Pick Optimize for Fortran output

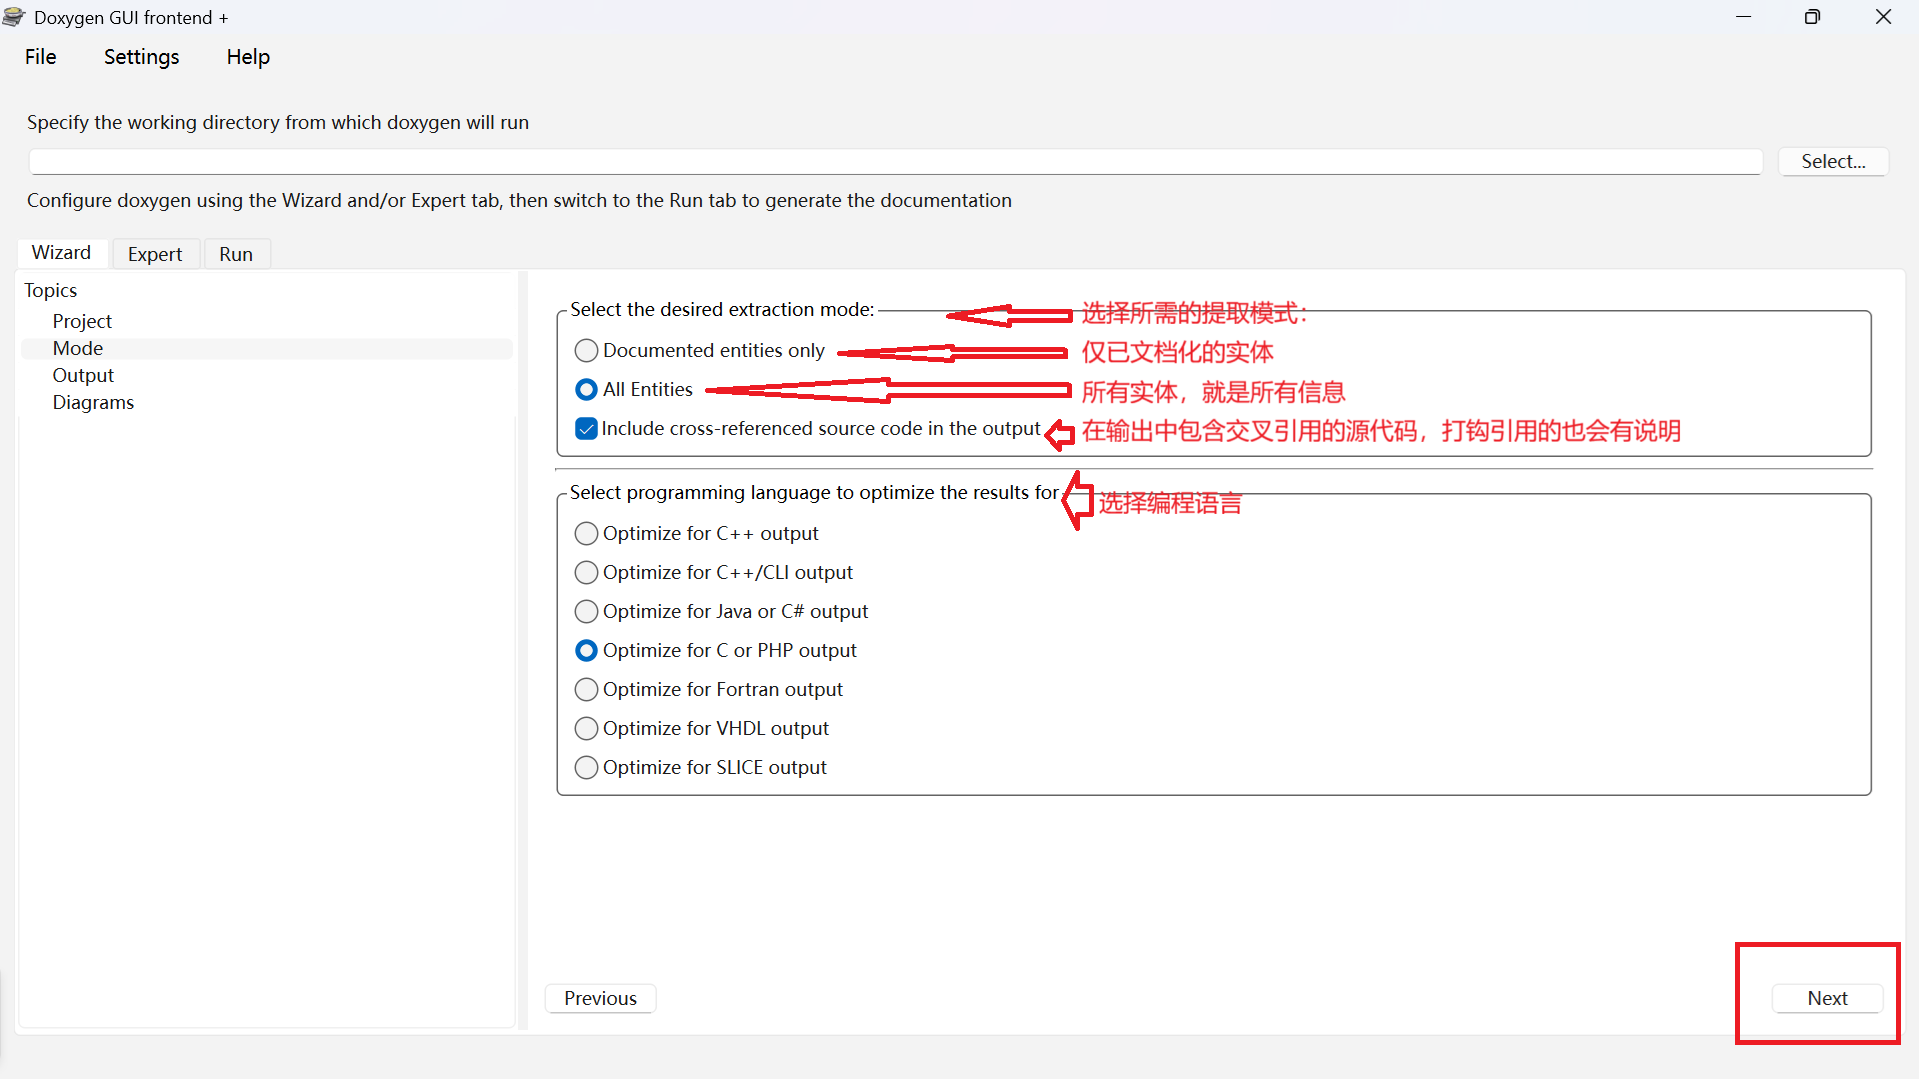coord(587,690)
